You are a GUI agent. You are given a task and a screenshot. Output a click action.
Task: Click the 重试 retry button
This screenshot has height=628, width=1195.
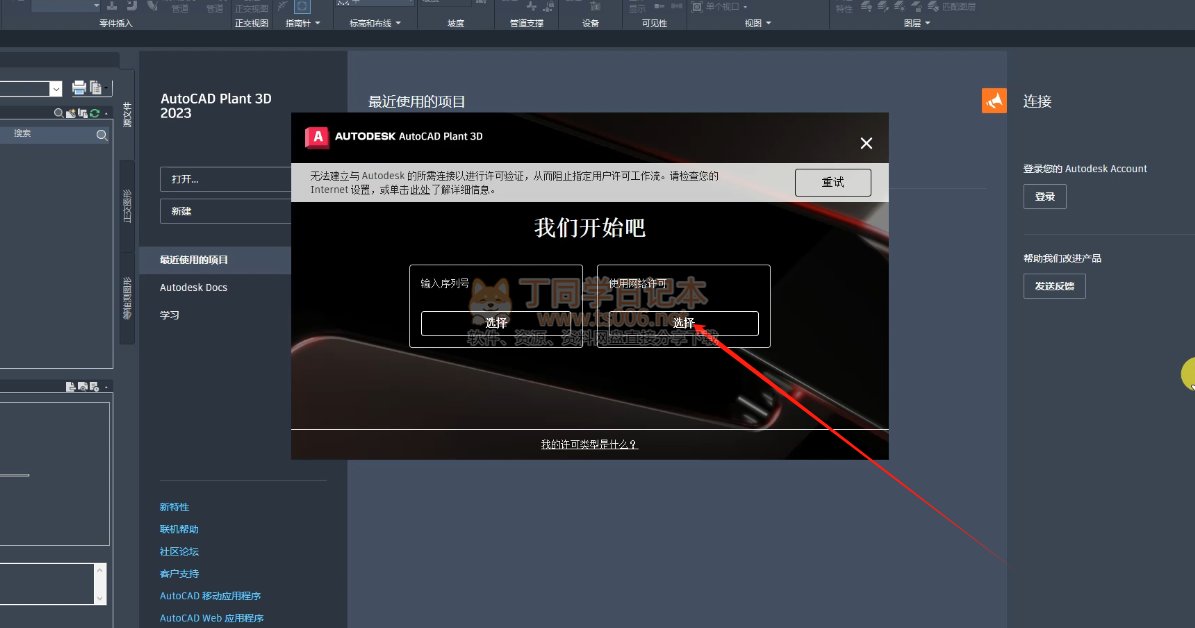tap(833, 182)
